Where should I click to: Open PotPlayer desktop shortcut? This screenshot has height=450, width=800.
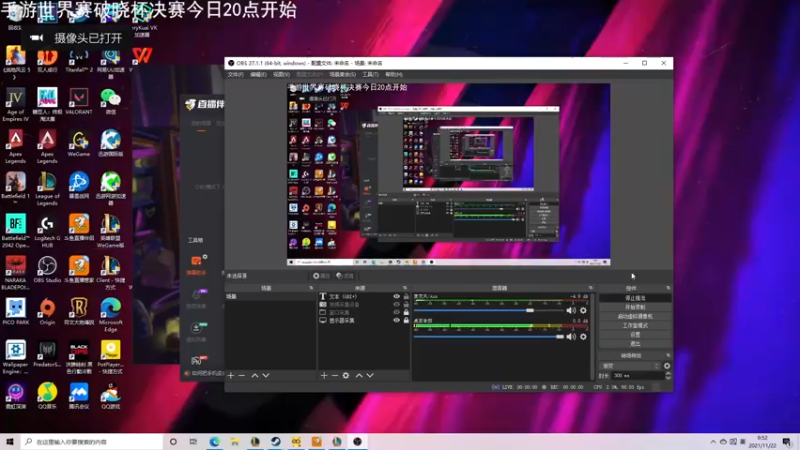110,357
